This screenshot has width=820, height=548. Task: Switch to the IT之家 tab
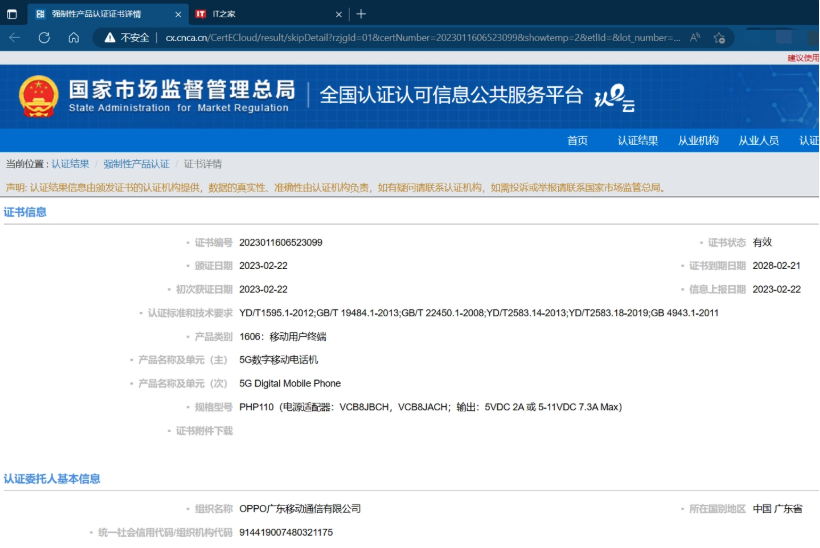pos(262,14)
